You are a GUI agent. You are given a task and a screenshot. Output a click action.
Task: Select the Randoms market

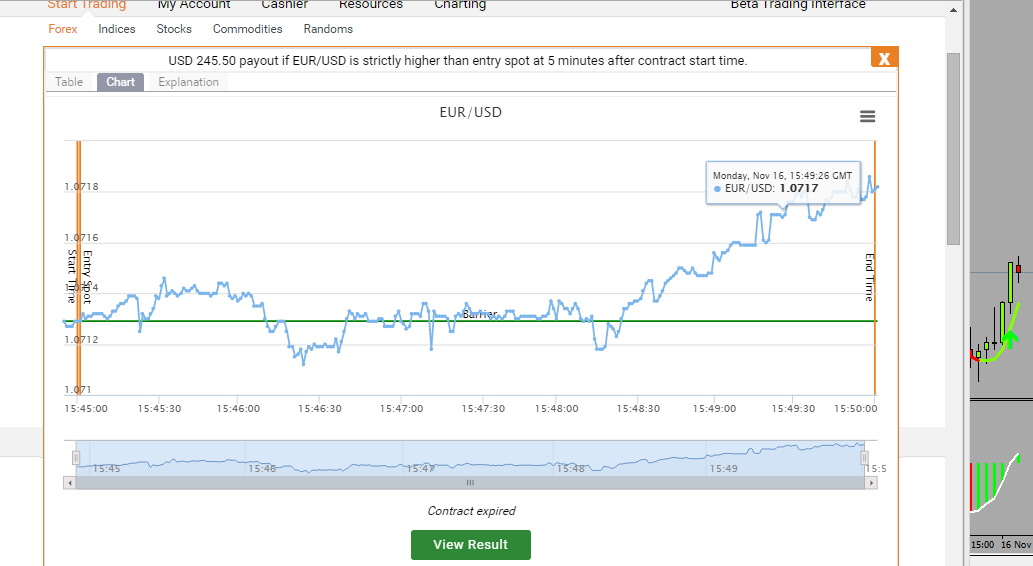pyautogui.click(x=328, y=29)
